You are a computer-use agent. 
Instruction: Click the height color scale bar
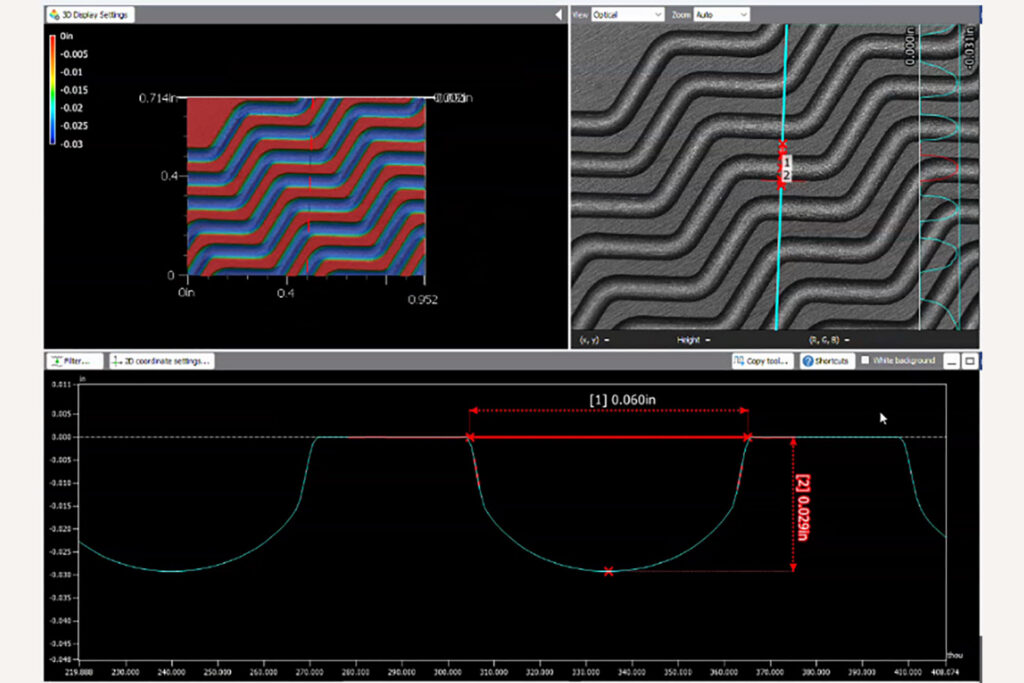(x=52, y=89)
